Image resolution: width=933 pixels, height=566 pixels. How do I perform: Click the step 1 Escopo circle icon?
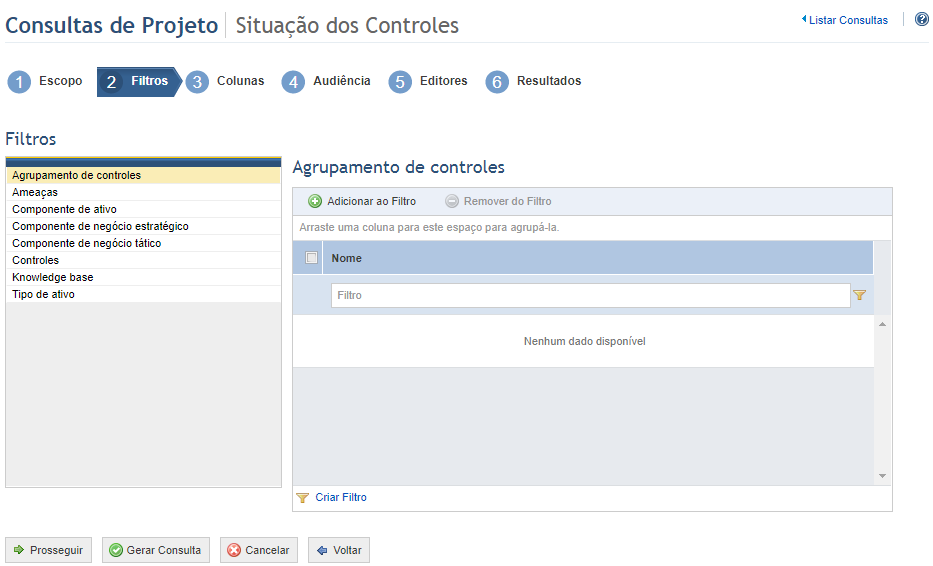click(19, 82)
